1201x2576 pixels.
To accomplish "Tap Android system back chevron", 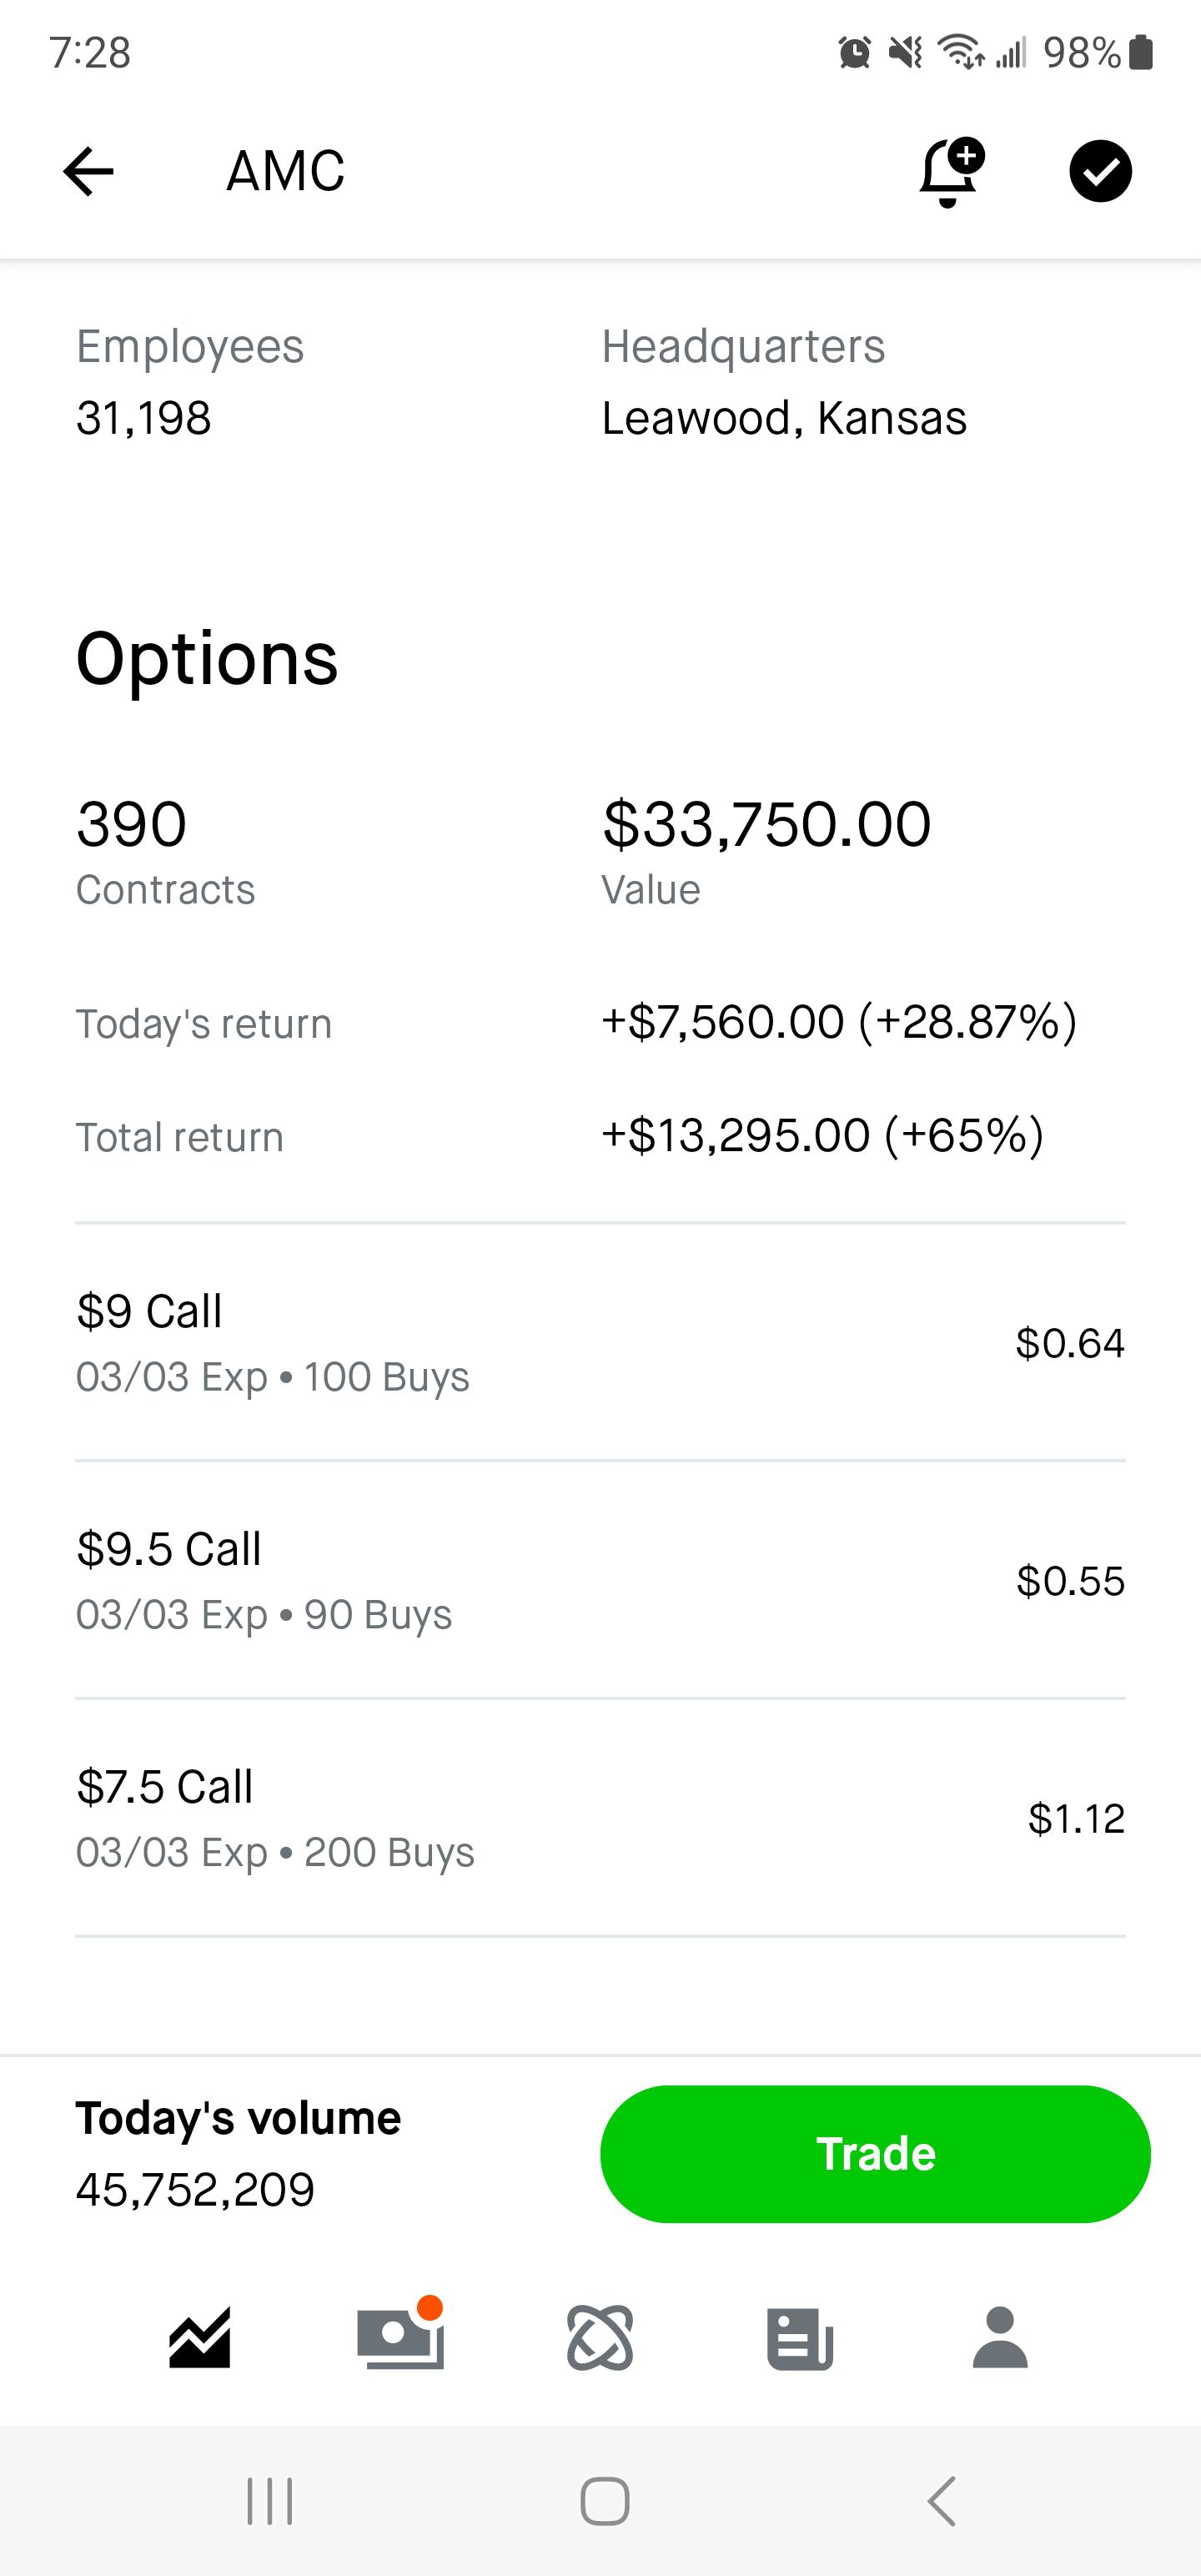I will 941,2501.
